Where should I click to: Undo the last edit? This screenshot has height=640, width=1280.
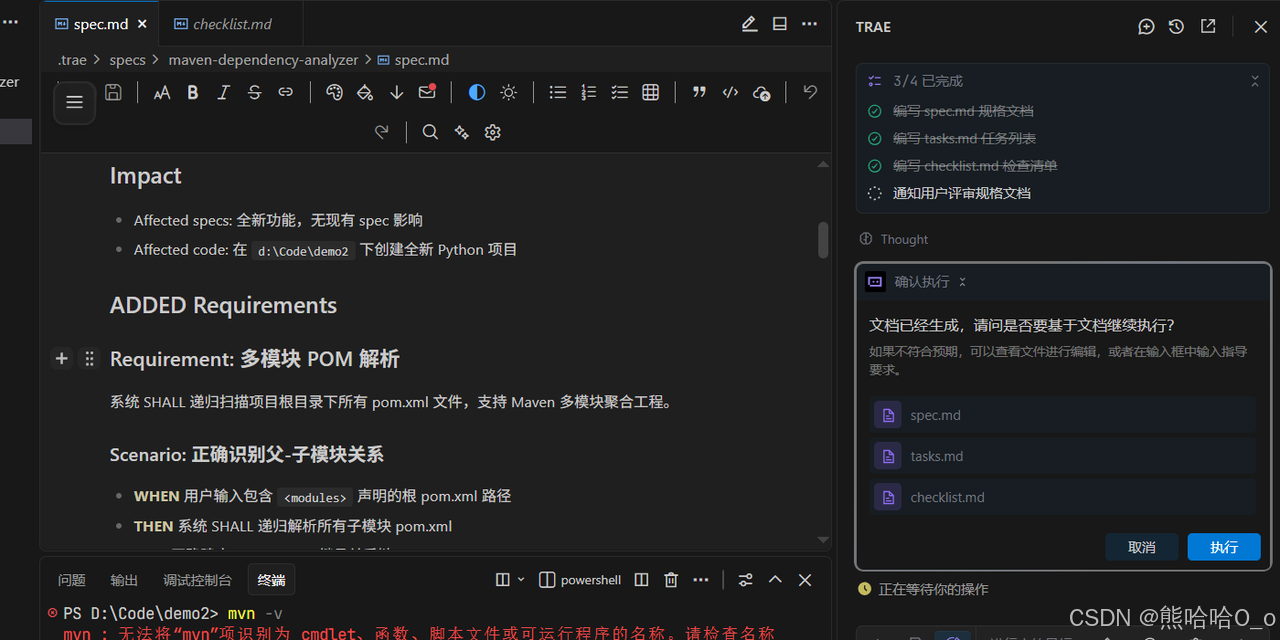pos(810,92)
